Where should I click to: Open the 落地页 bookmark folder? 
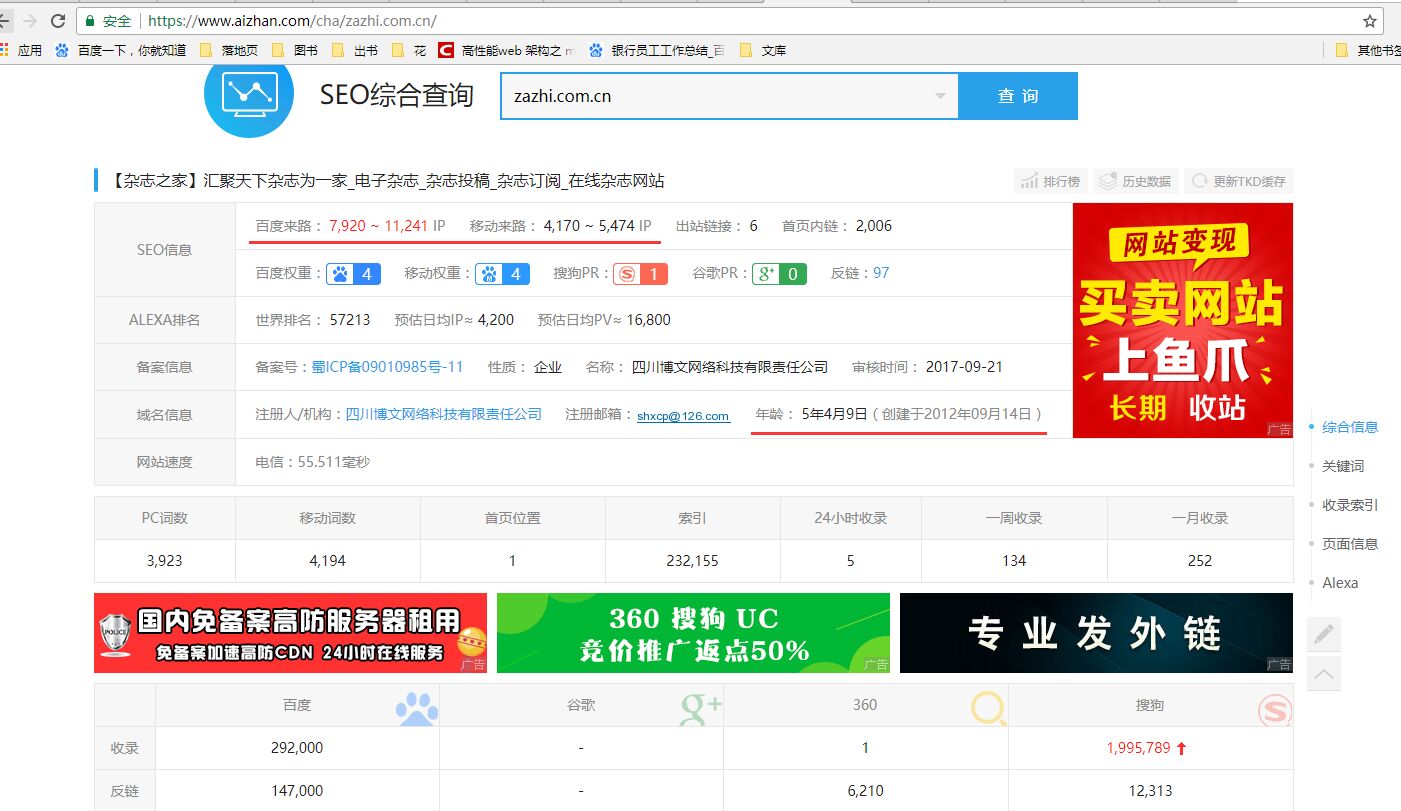pos(229,50)
